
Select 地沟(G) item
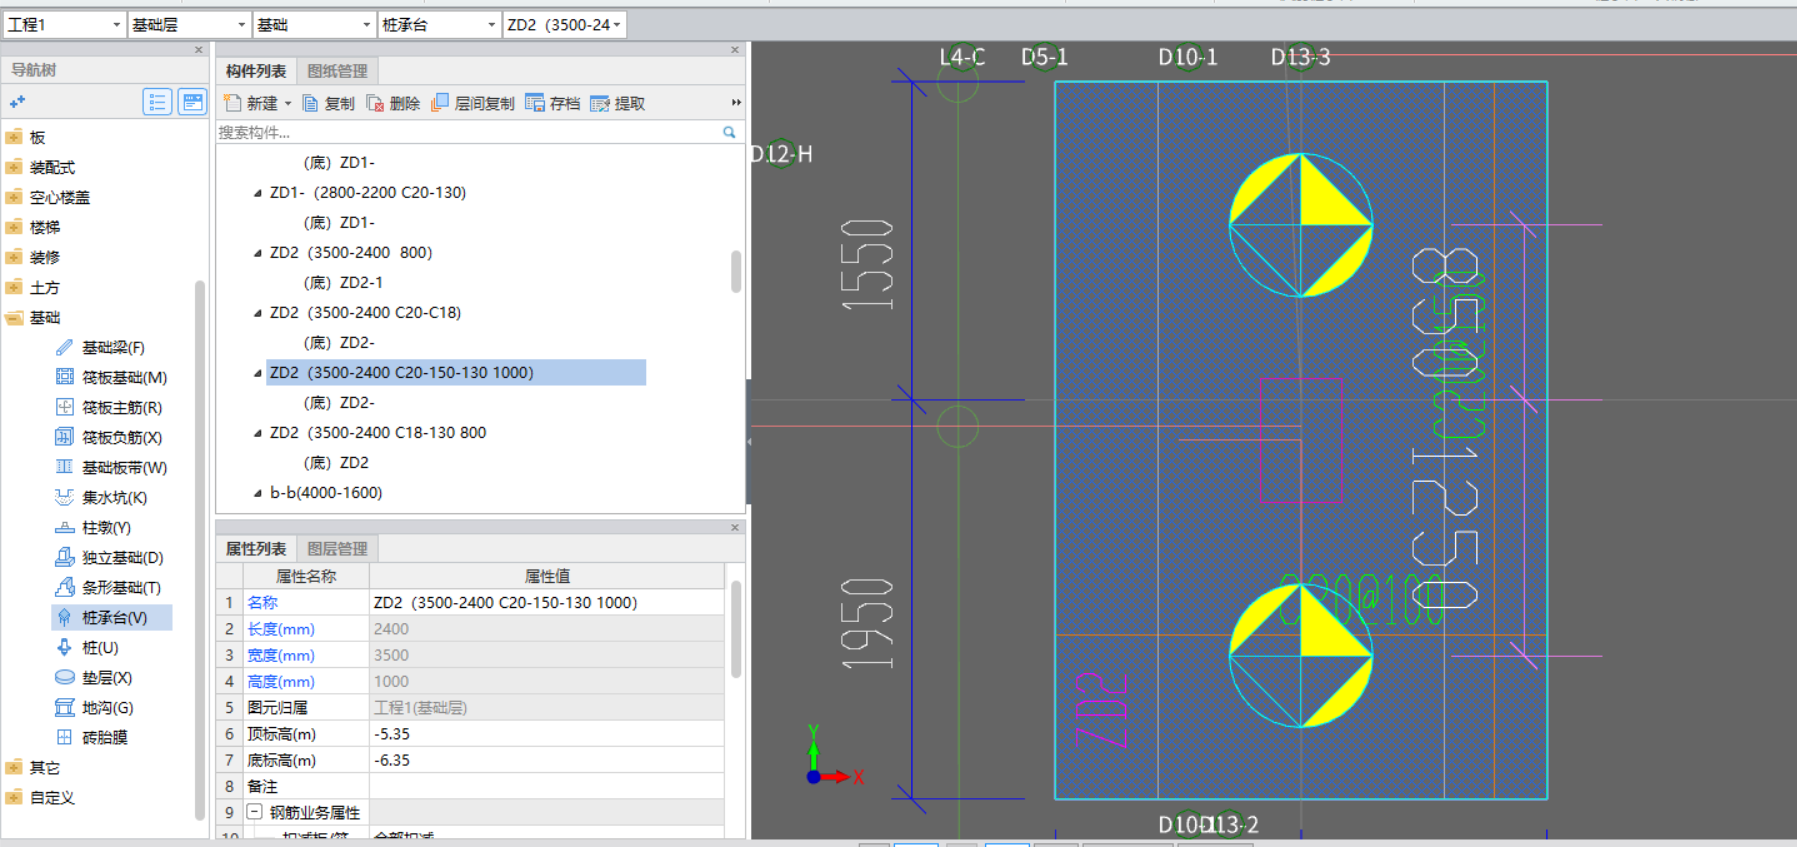(x=107, y=707)
